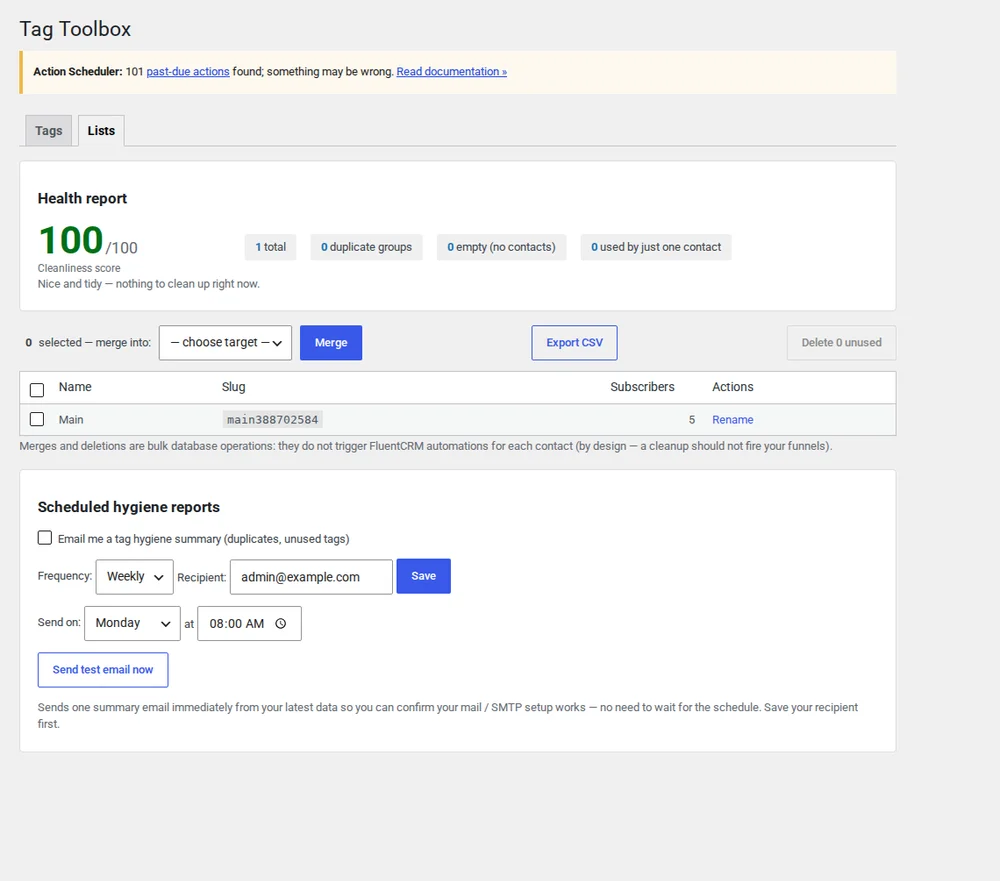Image resolution: width=1000 pixels, height=881 pixels.
Task: Open Read documentation link
Action: [x=452, y=71]
